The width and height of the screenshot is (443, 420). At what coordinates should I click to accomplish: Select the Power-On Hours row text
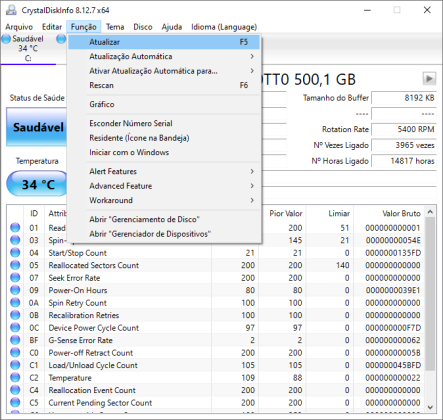[78, 290]
